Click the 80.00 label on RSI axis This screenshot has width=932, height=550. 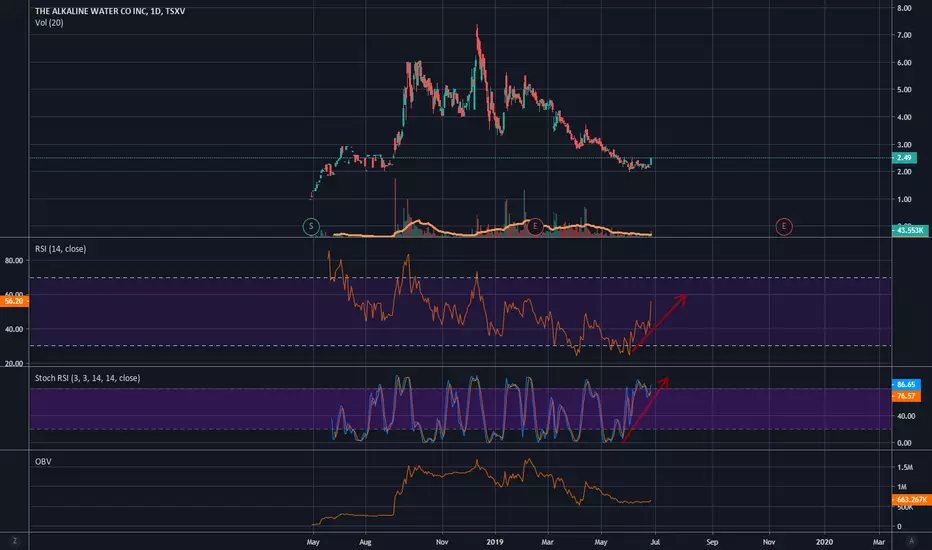(14, 260)
